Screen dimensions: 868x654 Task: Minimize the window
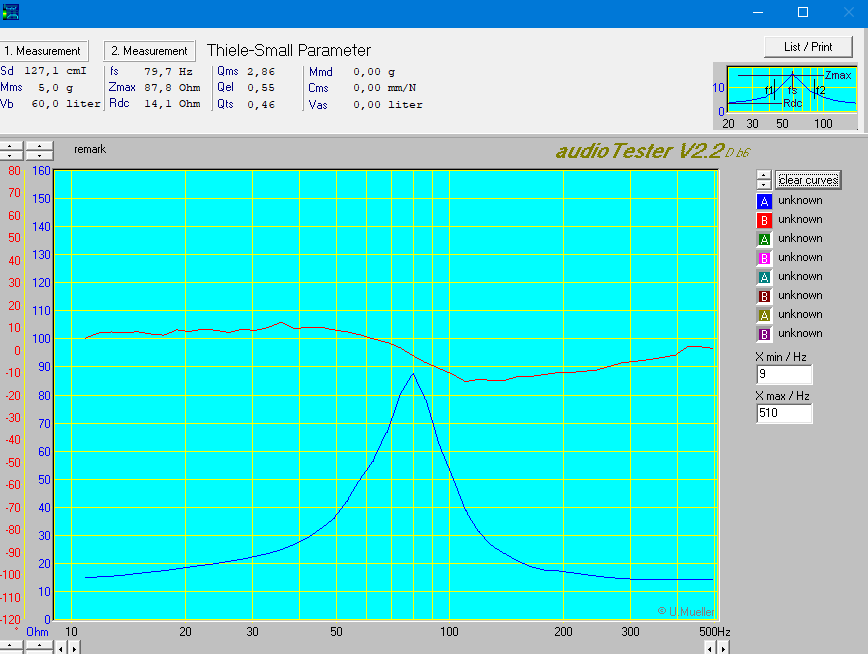click(758, 12)
